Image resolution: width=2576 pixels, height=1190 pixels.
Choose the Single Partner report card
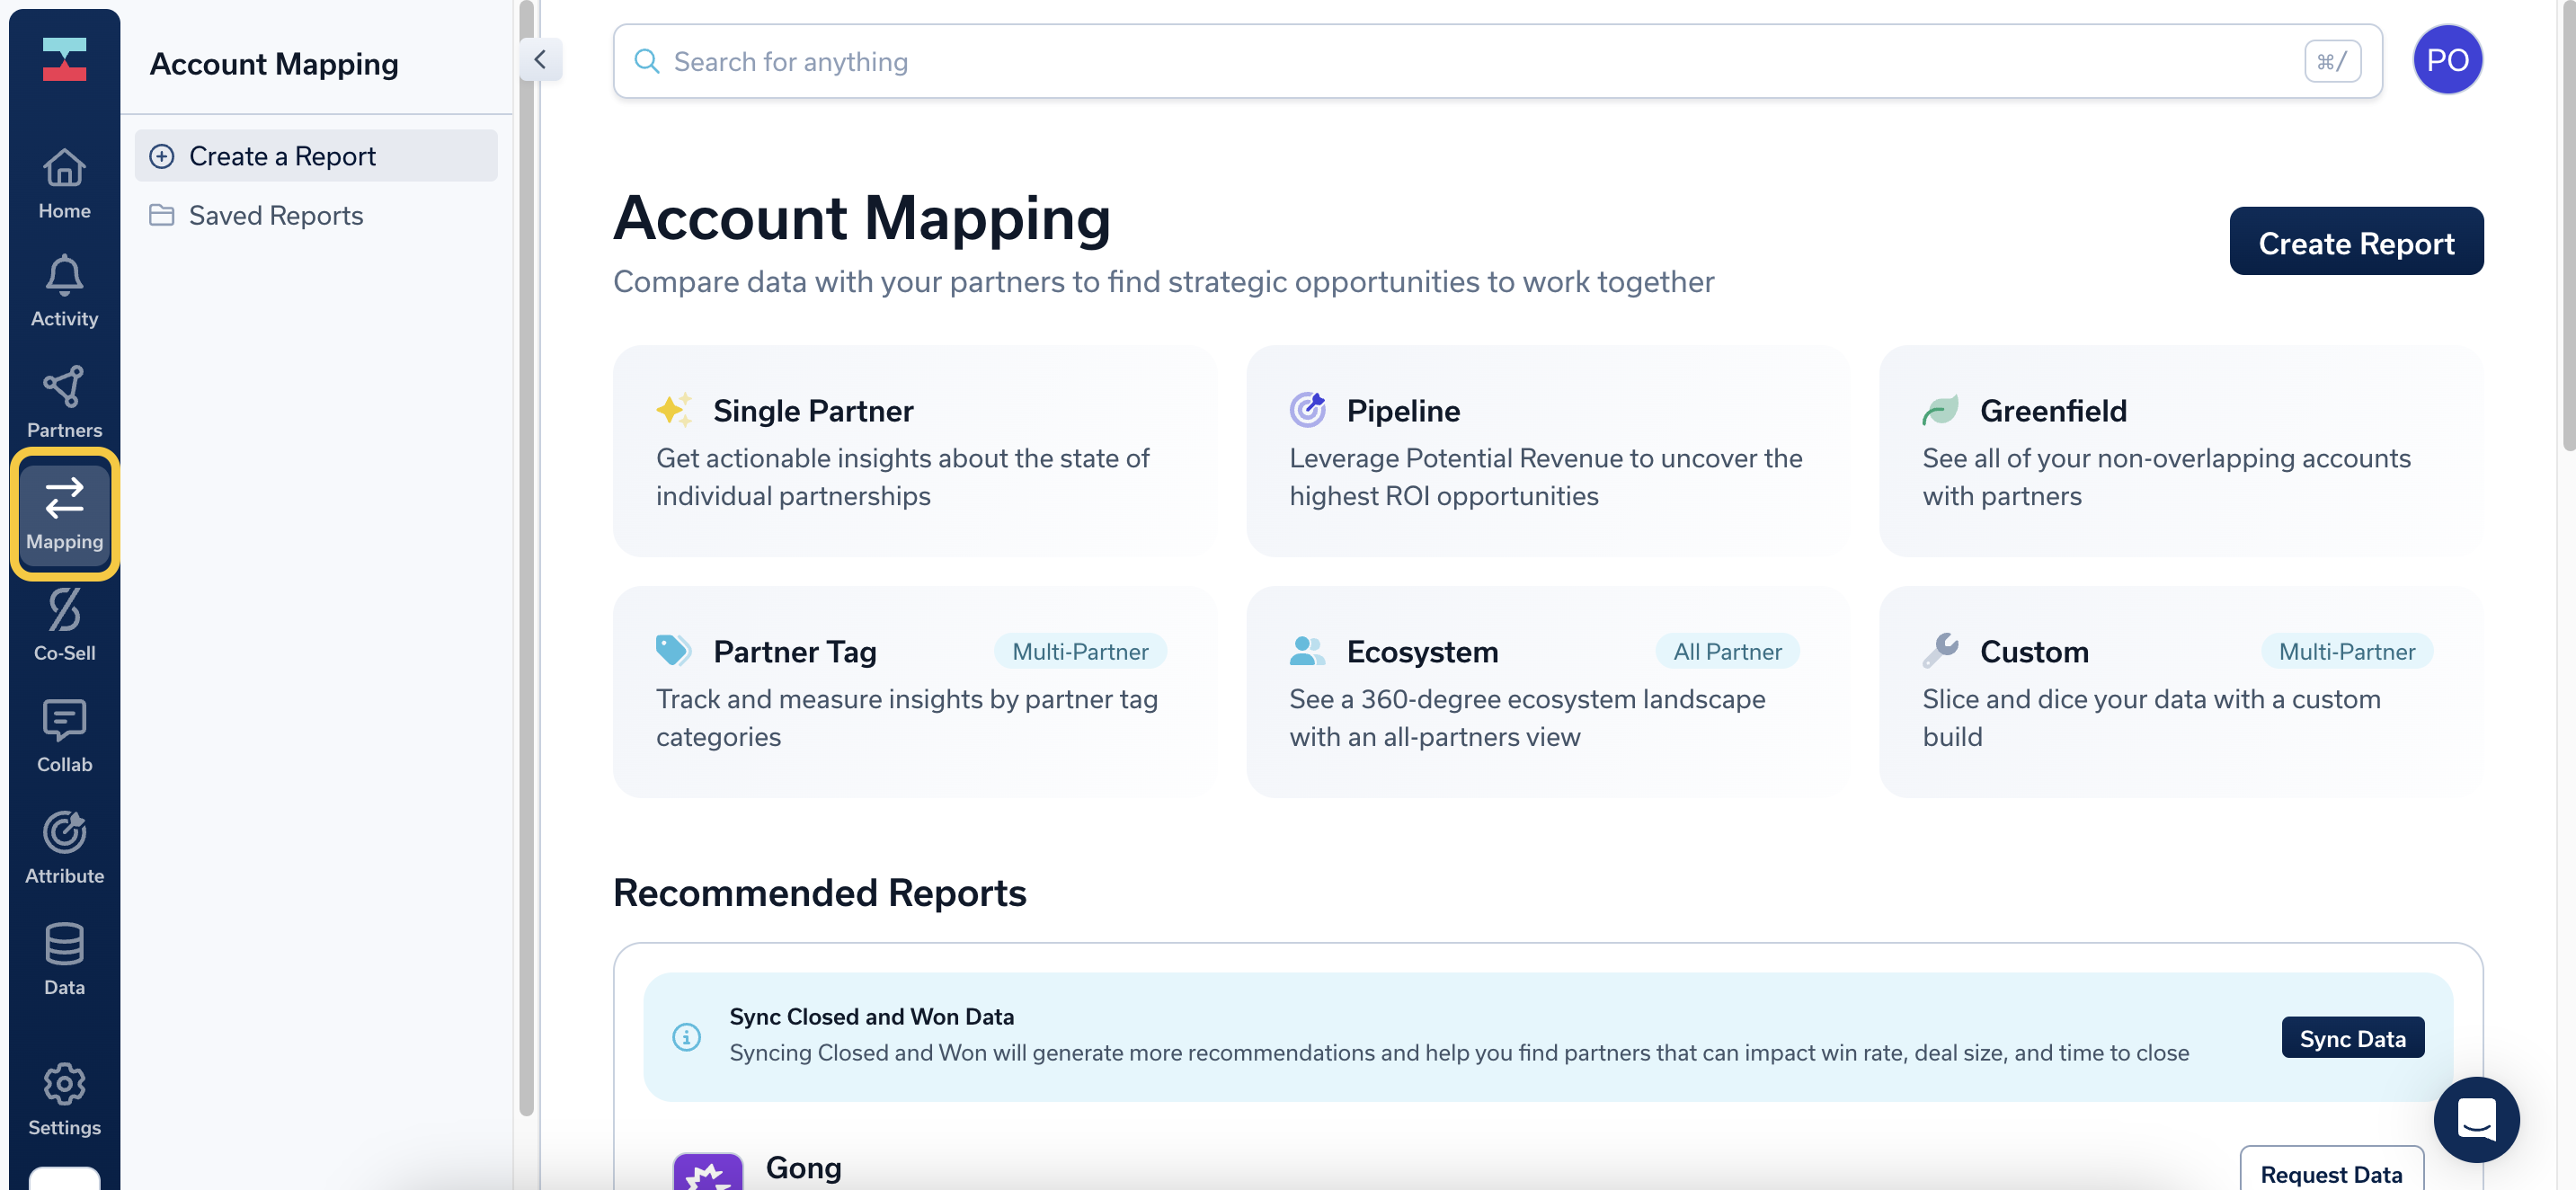914,451
